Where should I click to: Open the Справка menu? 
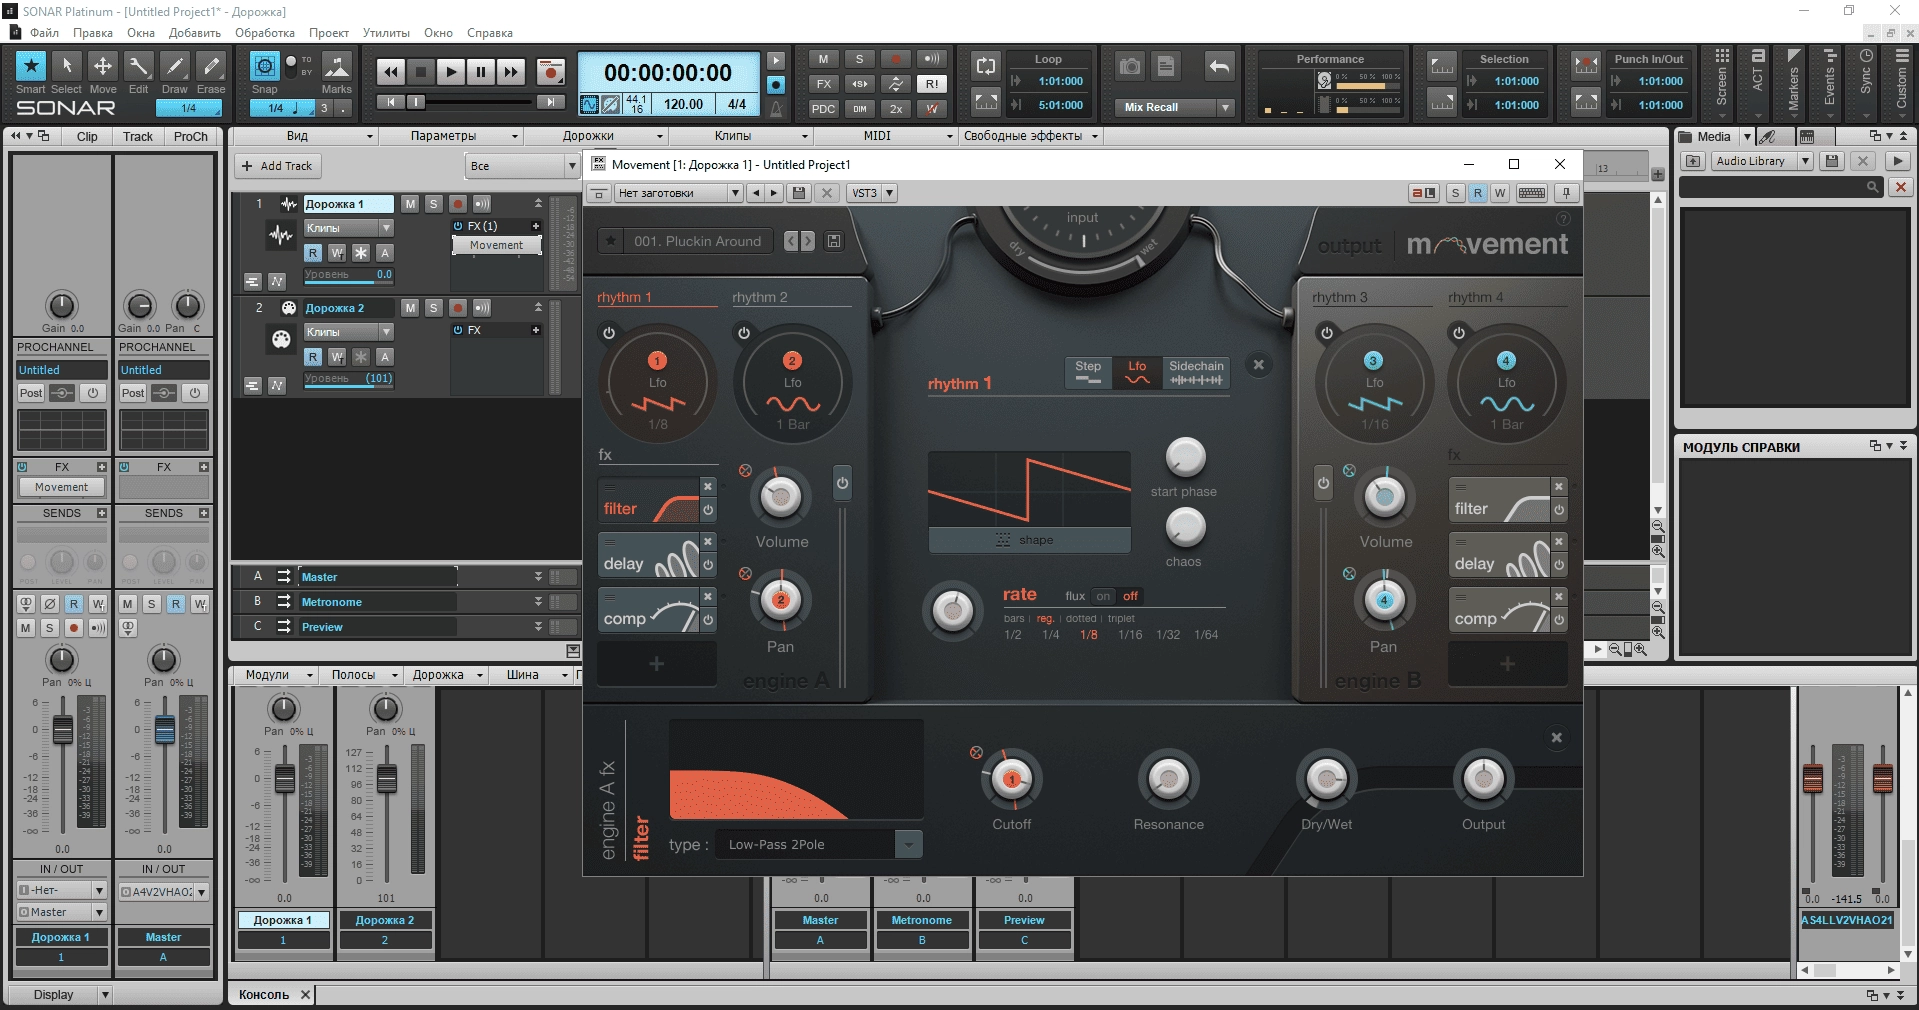490,33
